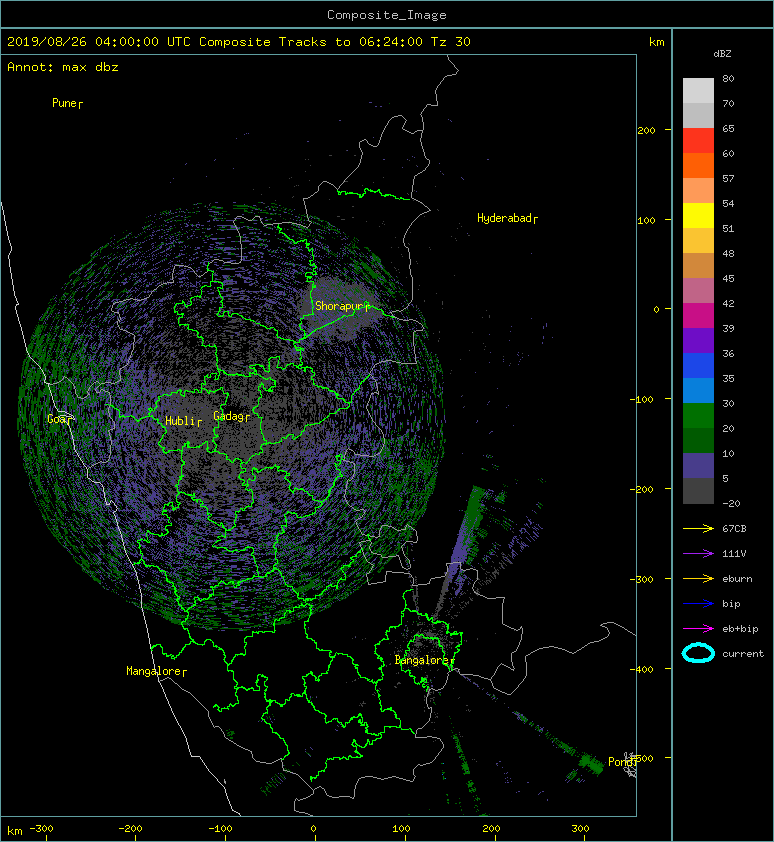Viewport: 774px width, 842px height.
Task: Click the '-300' tick label on horizontal axis
Action: (41, 829)
